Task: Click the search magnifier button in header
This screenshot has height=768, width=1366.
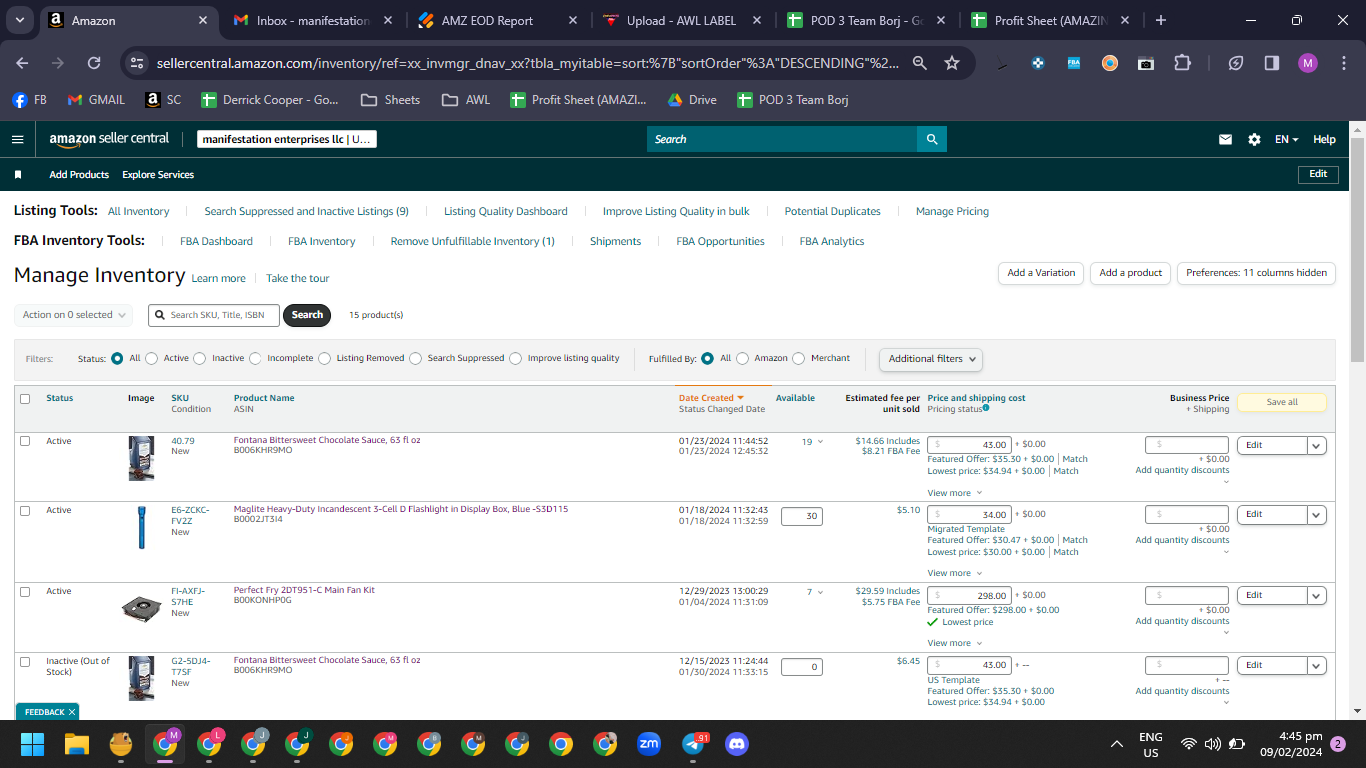Action: point(932,139)
